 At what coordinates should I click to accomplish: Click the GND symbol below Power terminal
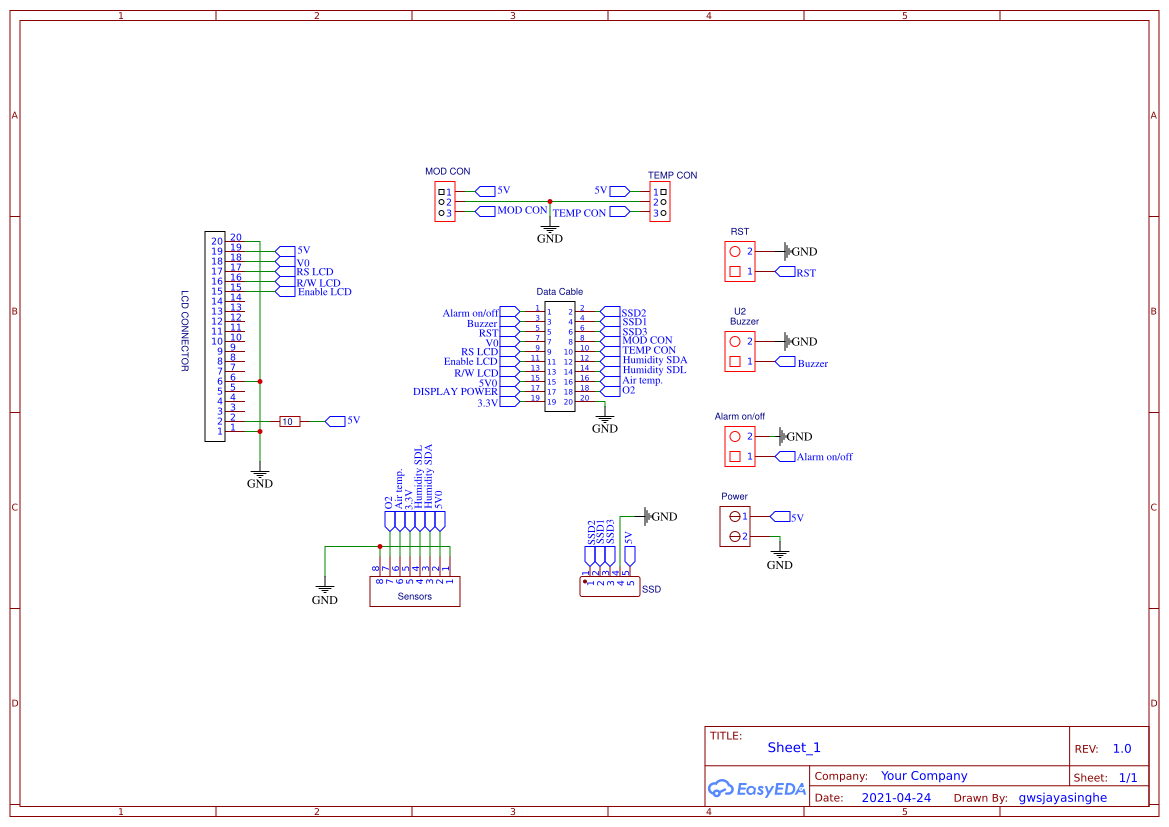tap(779, 560)
